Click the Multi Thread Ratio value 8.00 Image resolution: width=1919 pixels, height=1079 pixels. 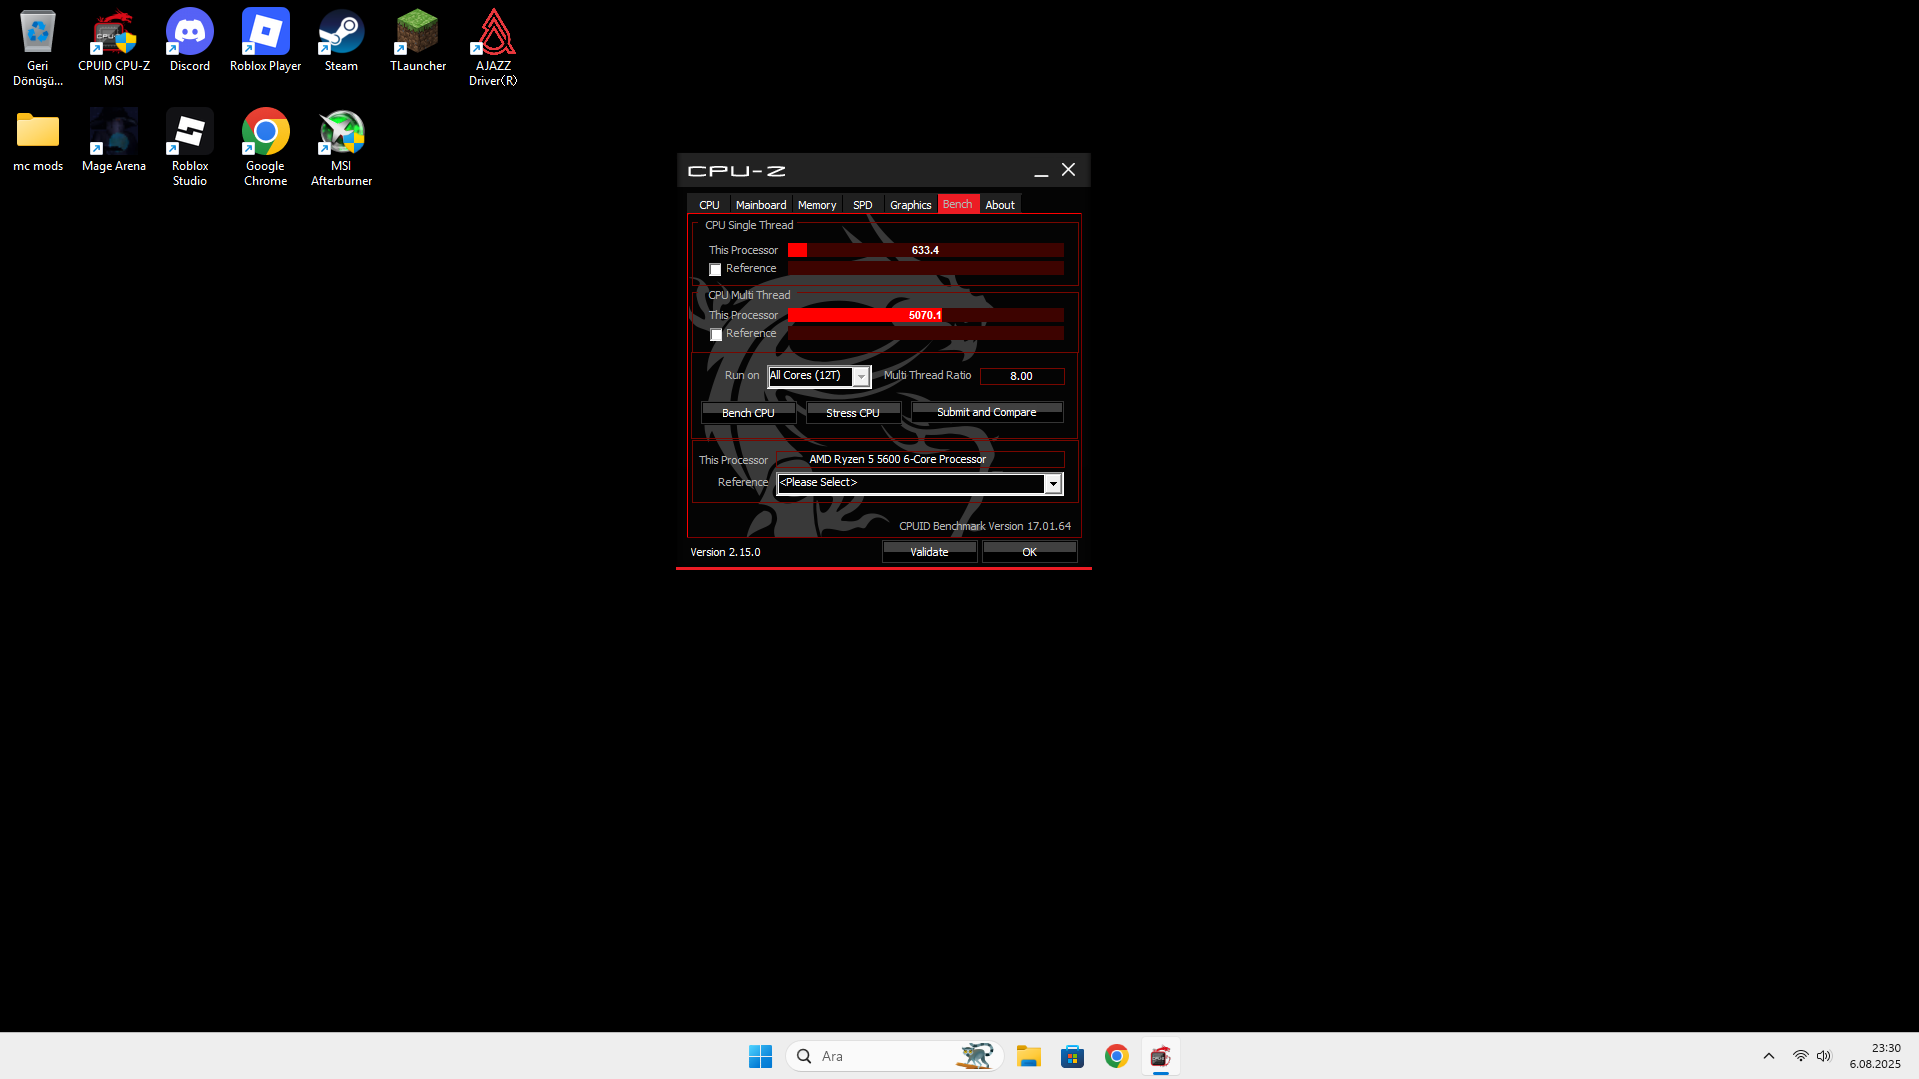click(1022, 376)
